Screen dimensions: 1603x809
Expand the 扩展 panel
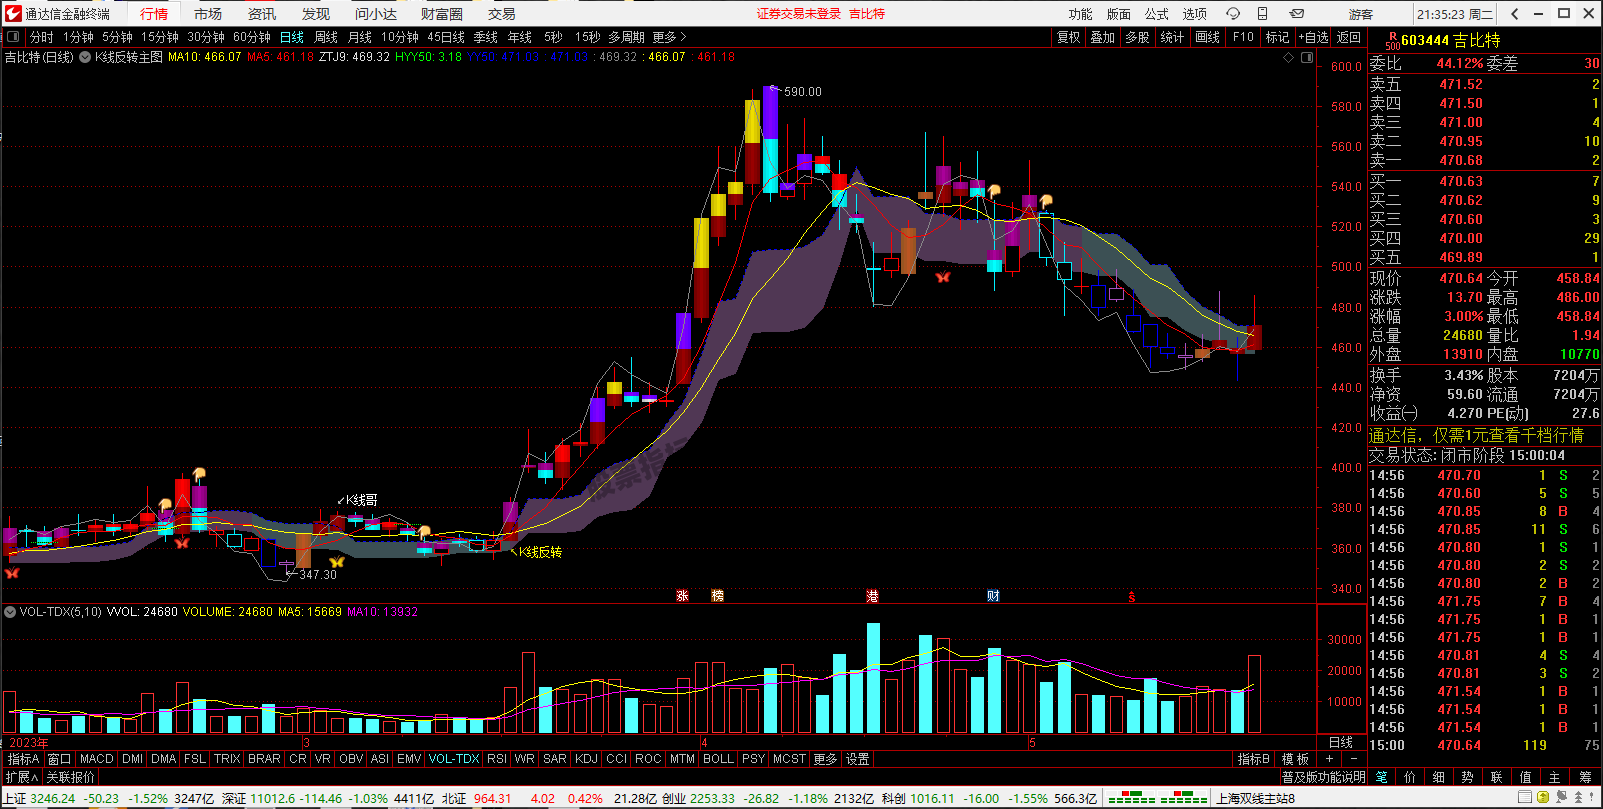click(21, 777)
